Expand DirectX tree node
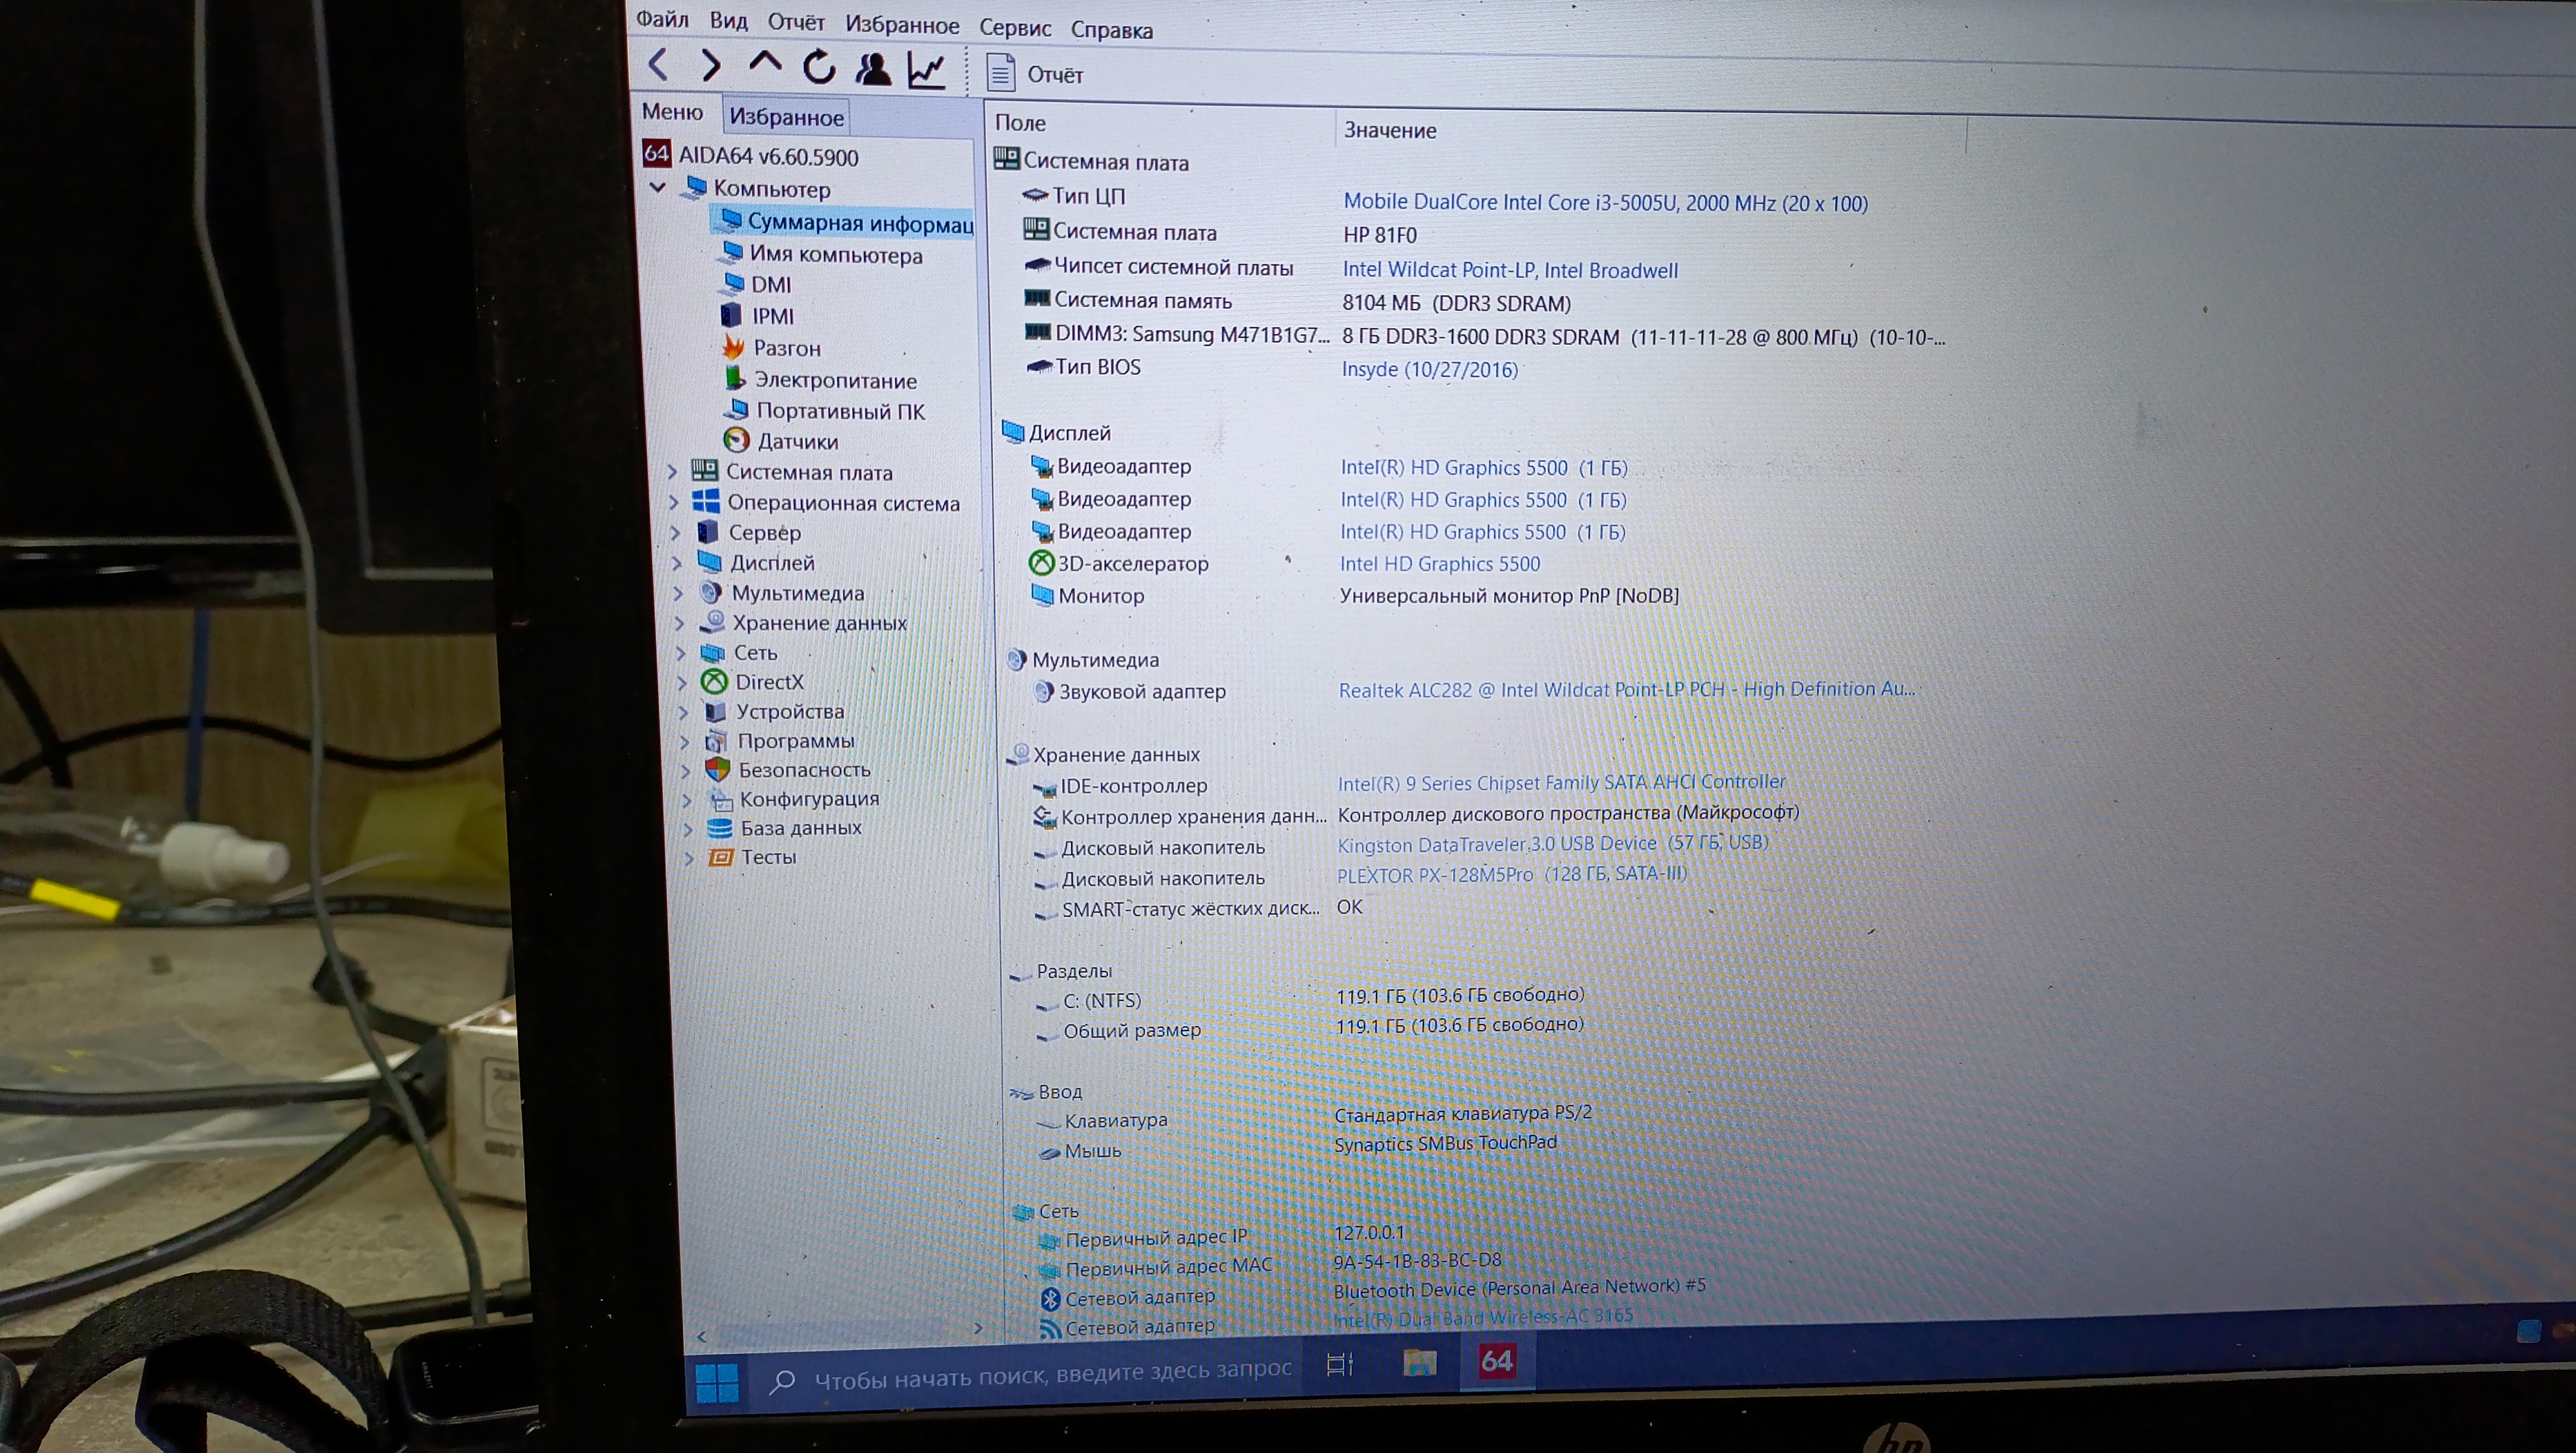Screen dimensions: 2576x1453 (682, 682)
